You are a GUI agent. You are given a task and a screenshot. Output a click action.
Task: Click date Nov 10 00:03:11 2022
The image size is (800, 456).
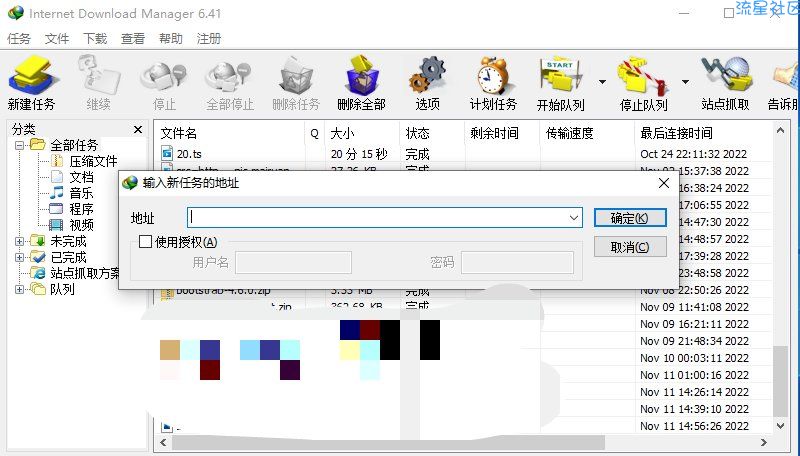pos(694,358)
